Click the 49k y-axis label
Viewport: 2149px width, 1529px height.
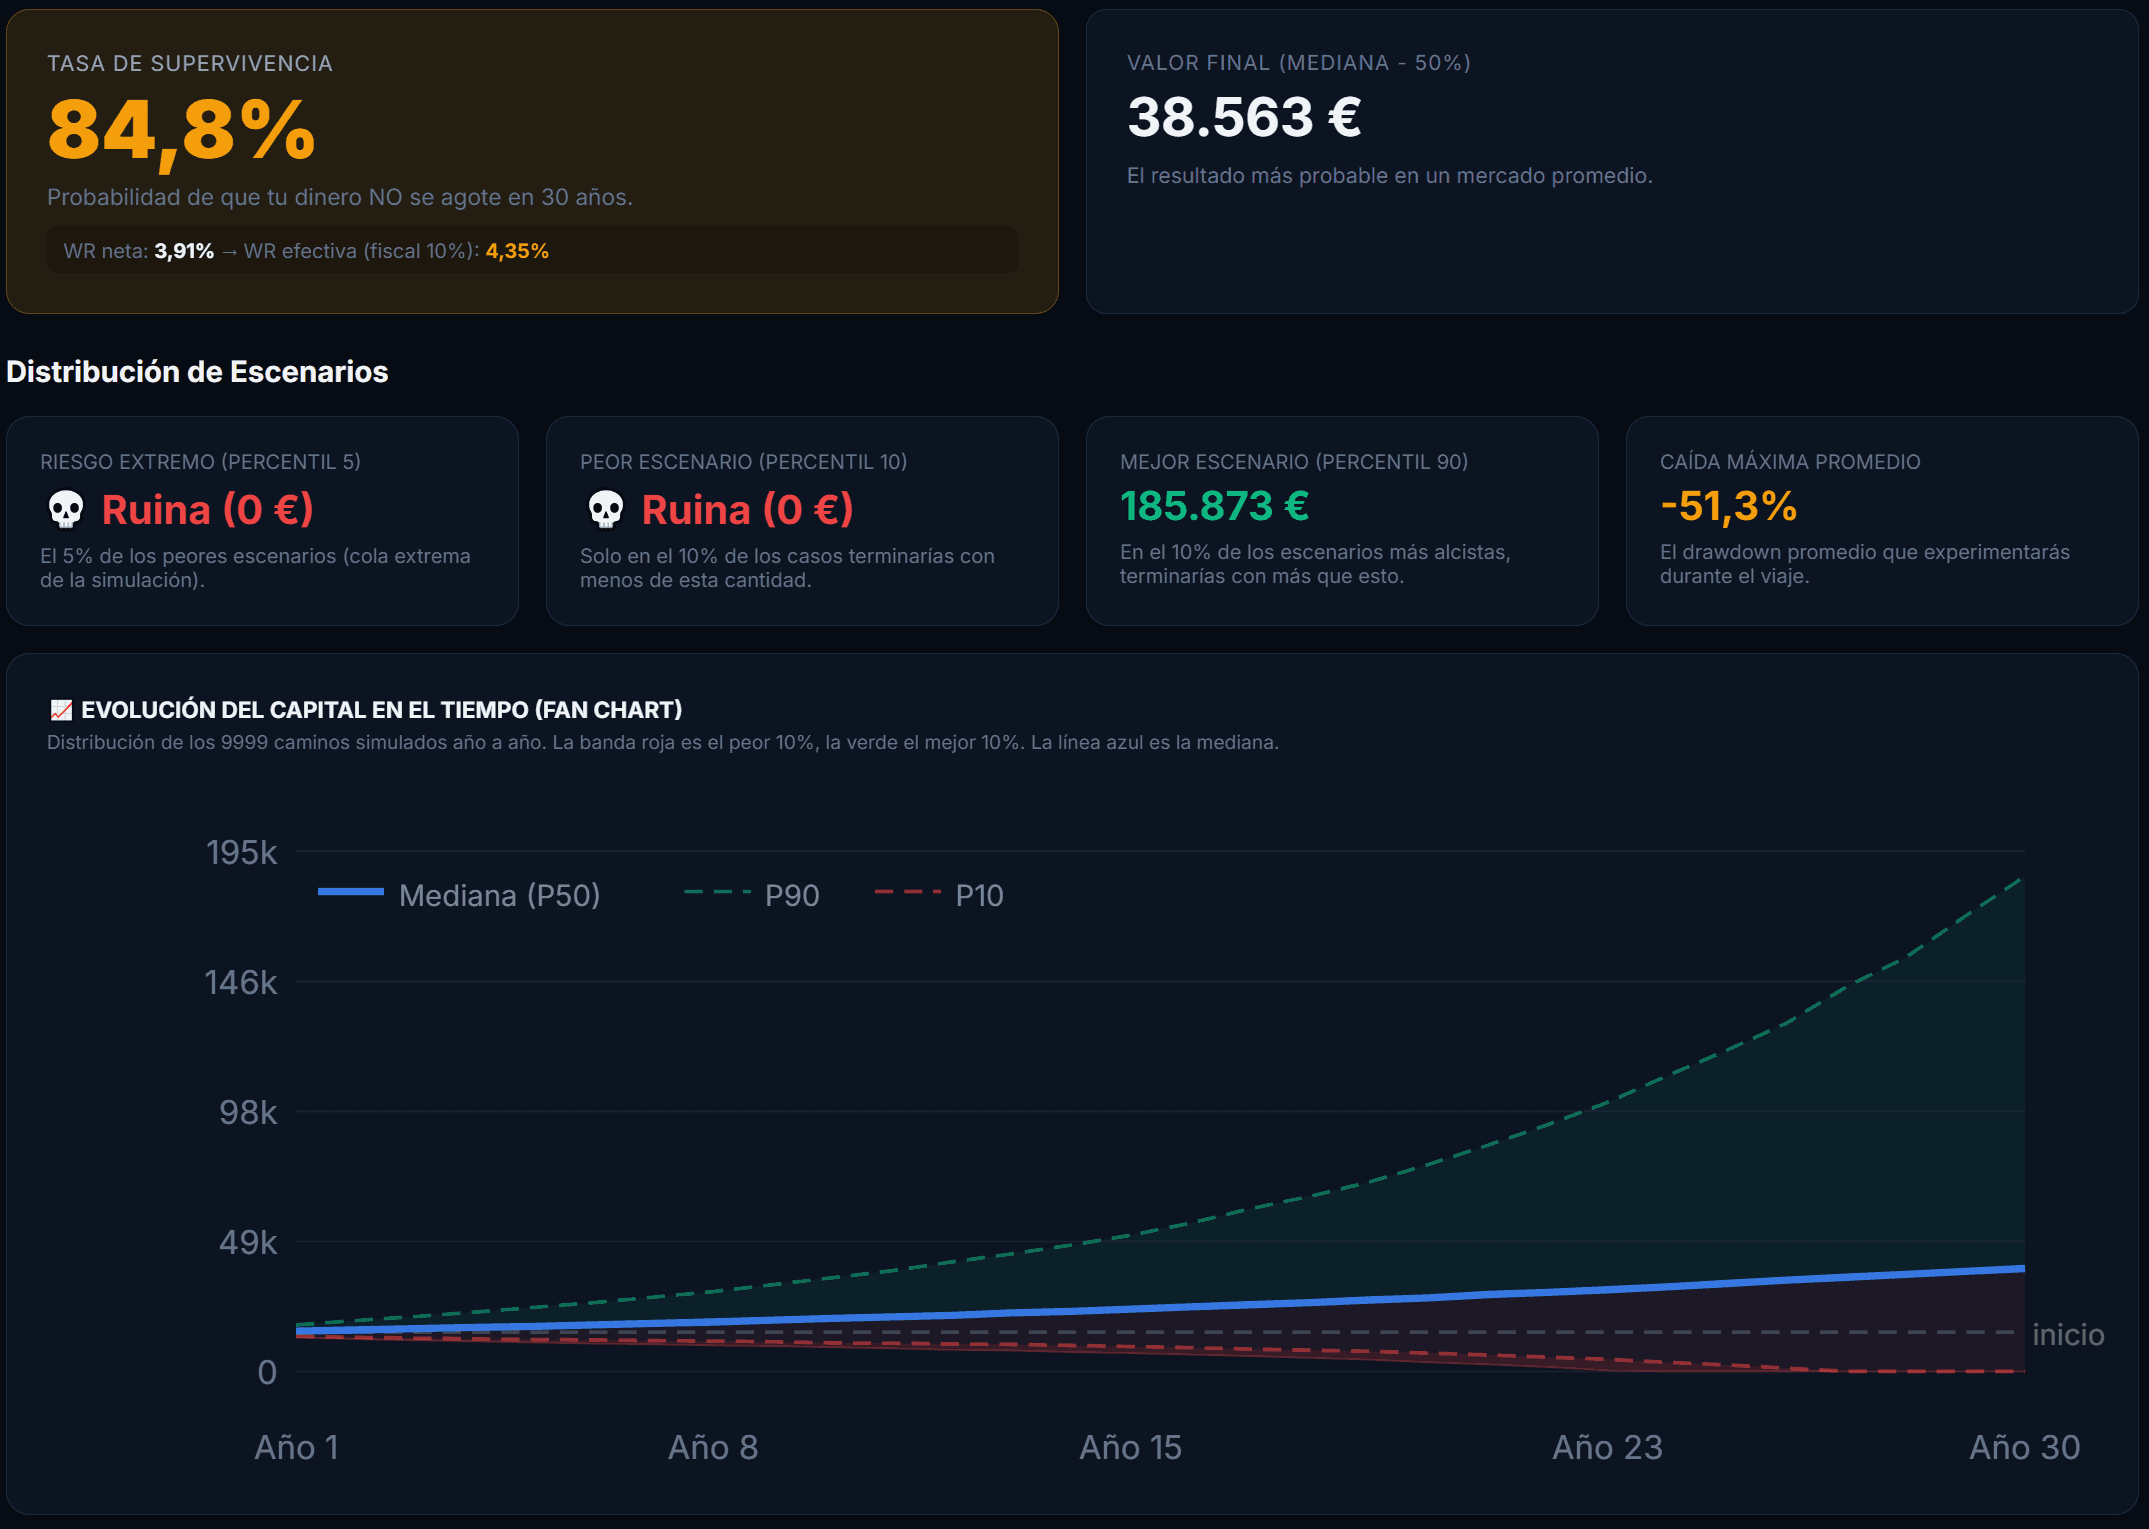click(x=248, y=1242)
